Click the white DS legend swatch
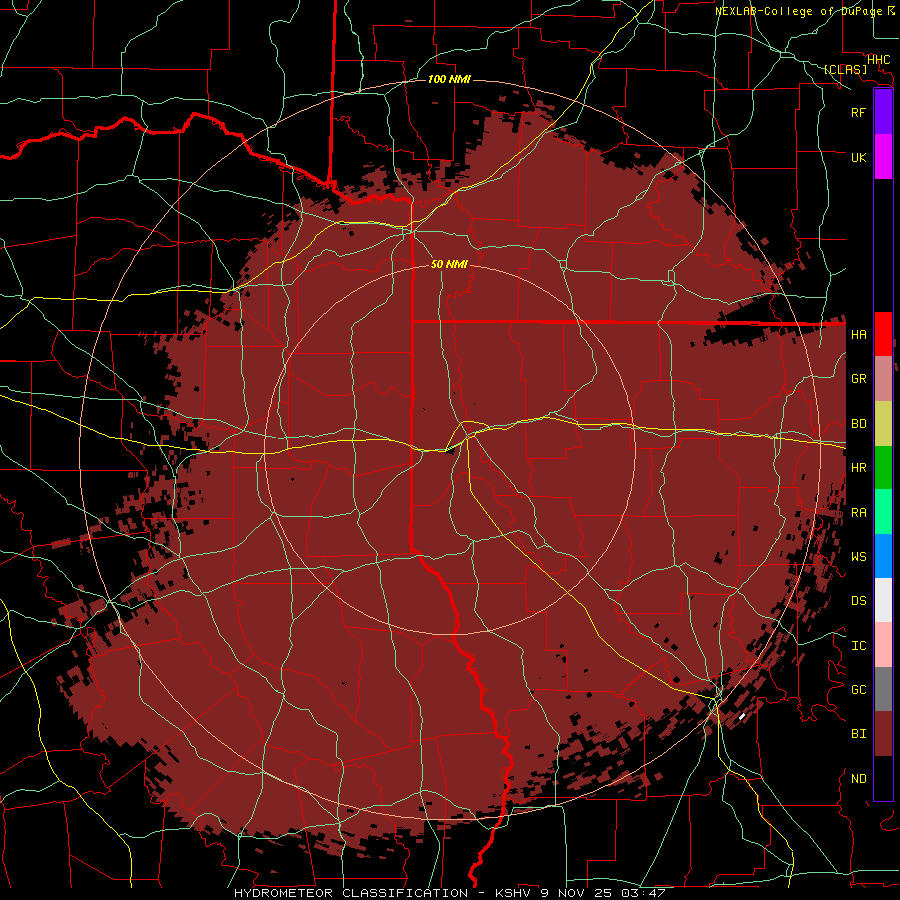 [x=883, y=600]
